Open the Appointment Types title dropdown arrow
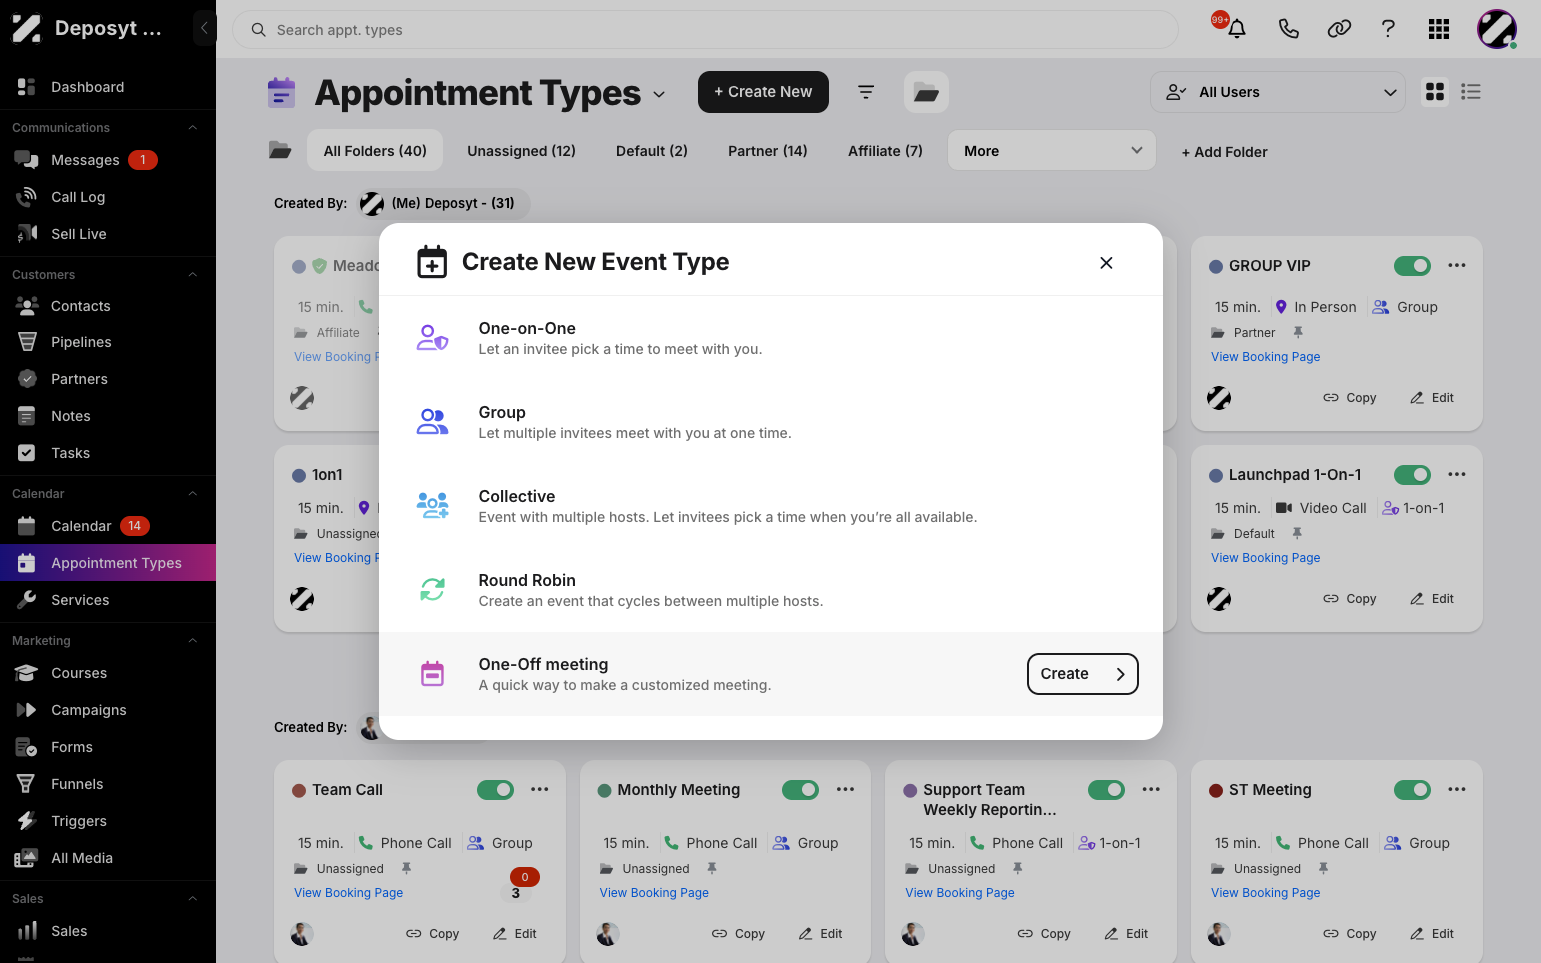This screenshot has height=963, width=1541. (659, 94)
